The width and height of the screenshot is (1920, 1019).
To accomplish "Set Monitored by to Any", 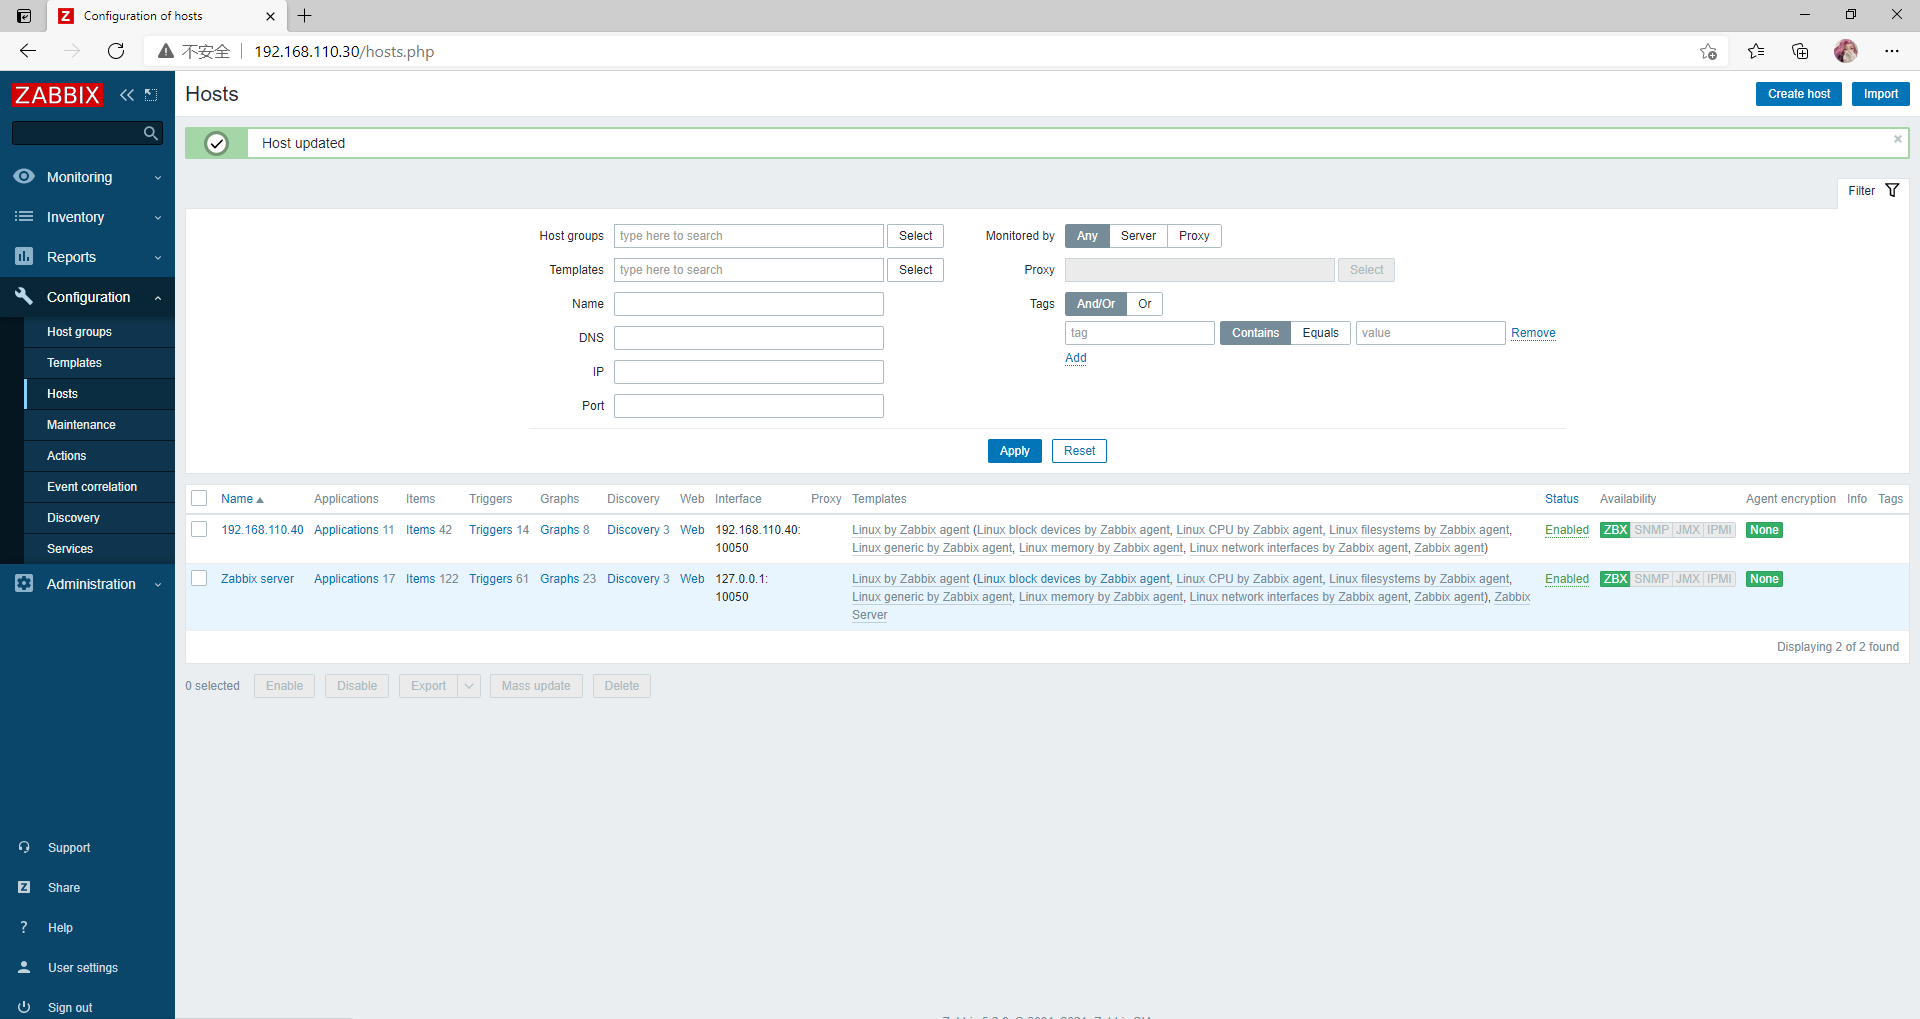I will (x=1087, y=236).
